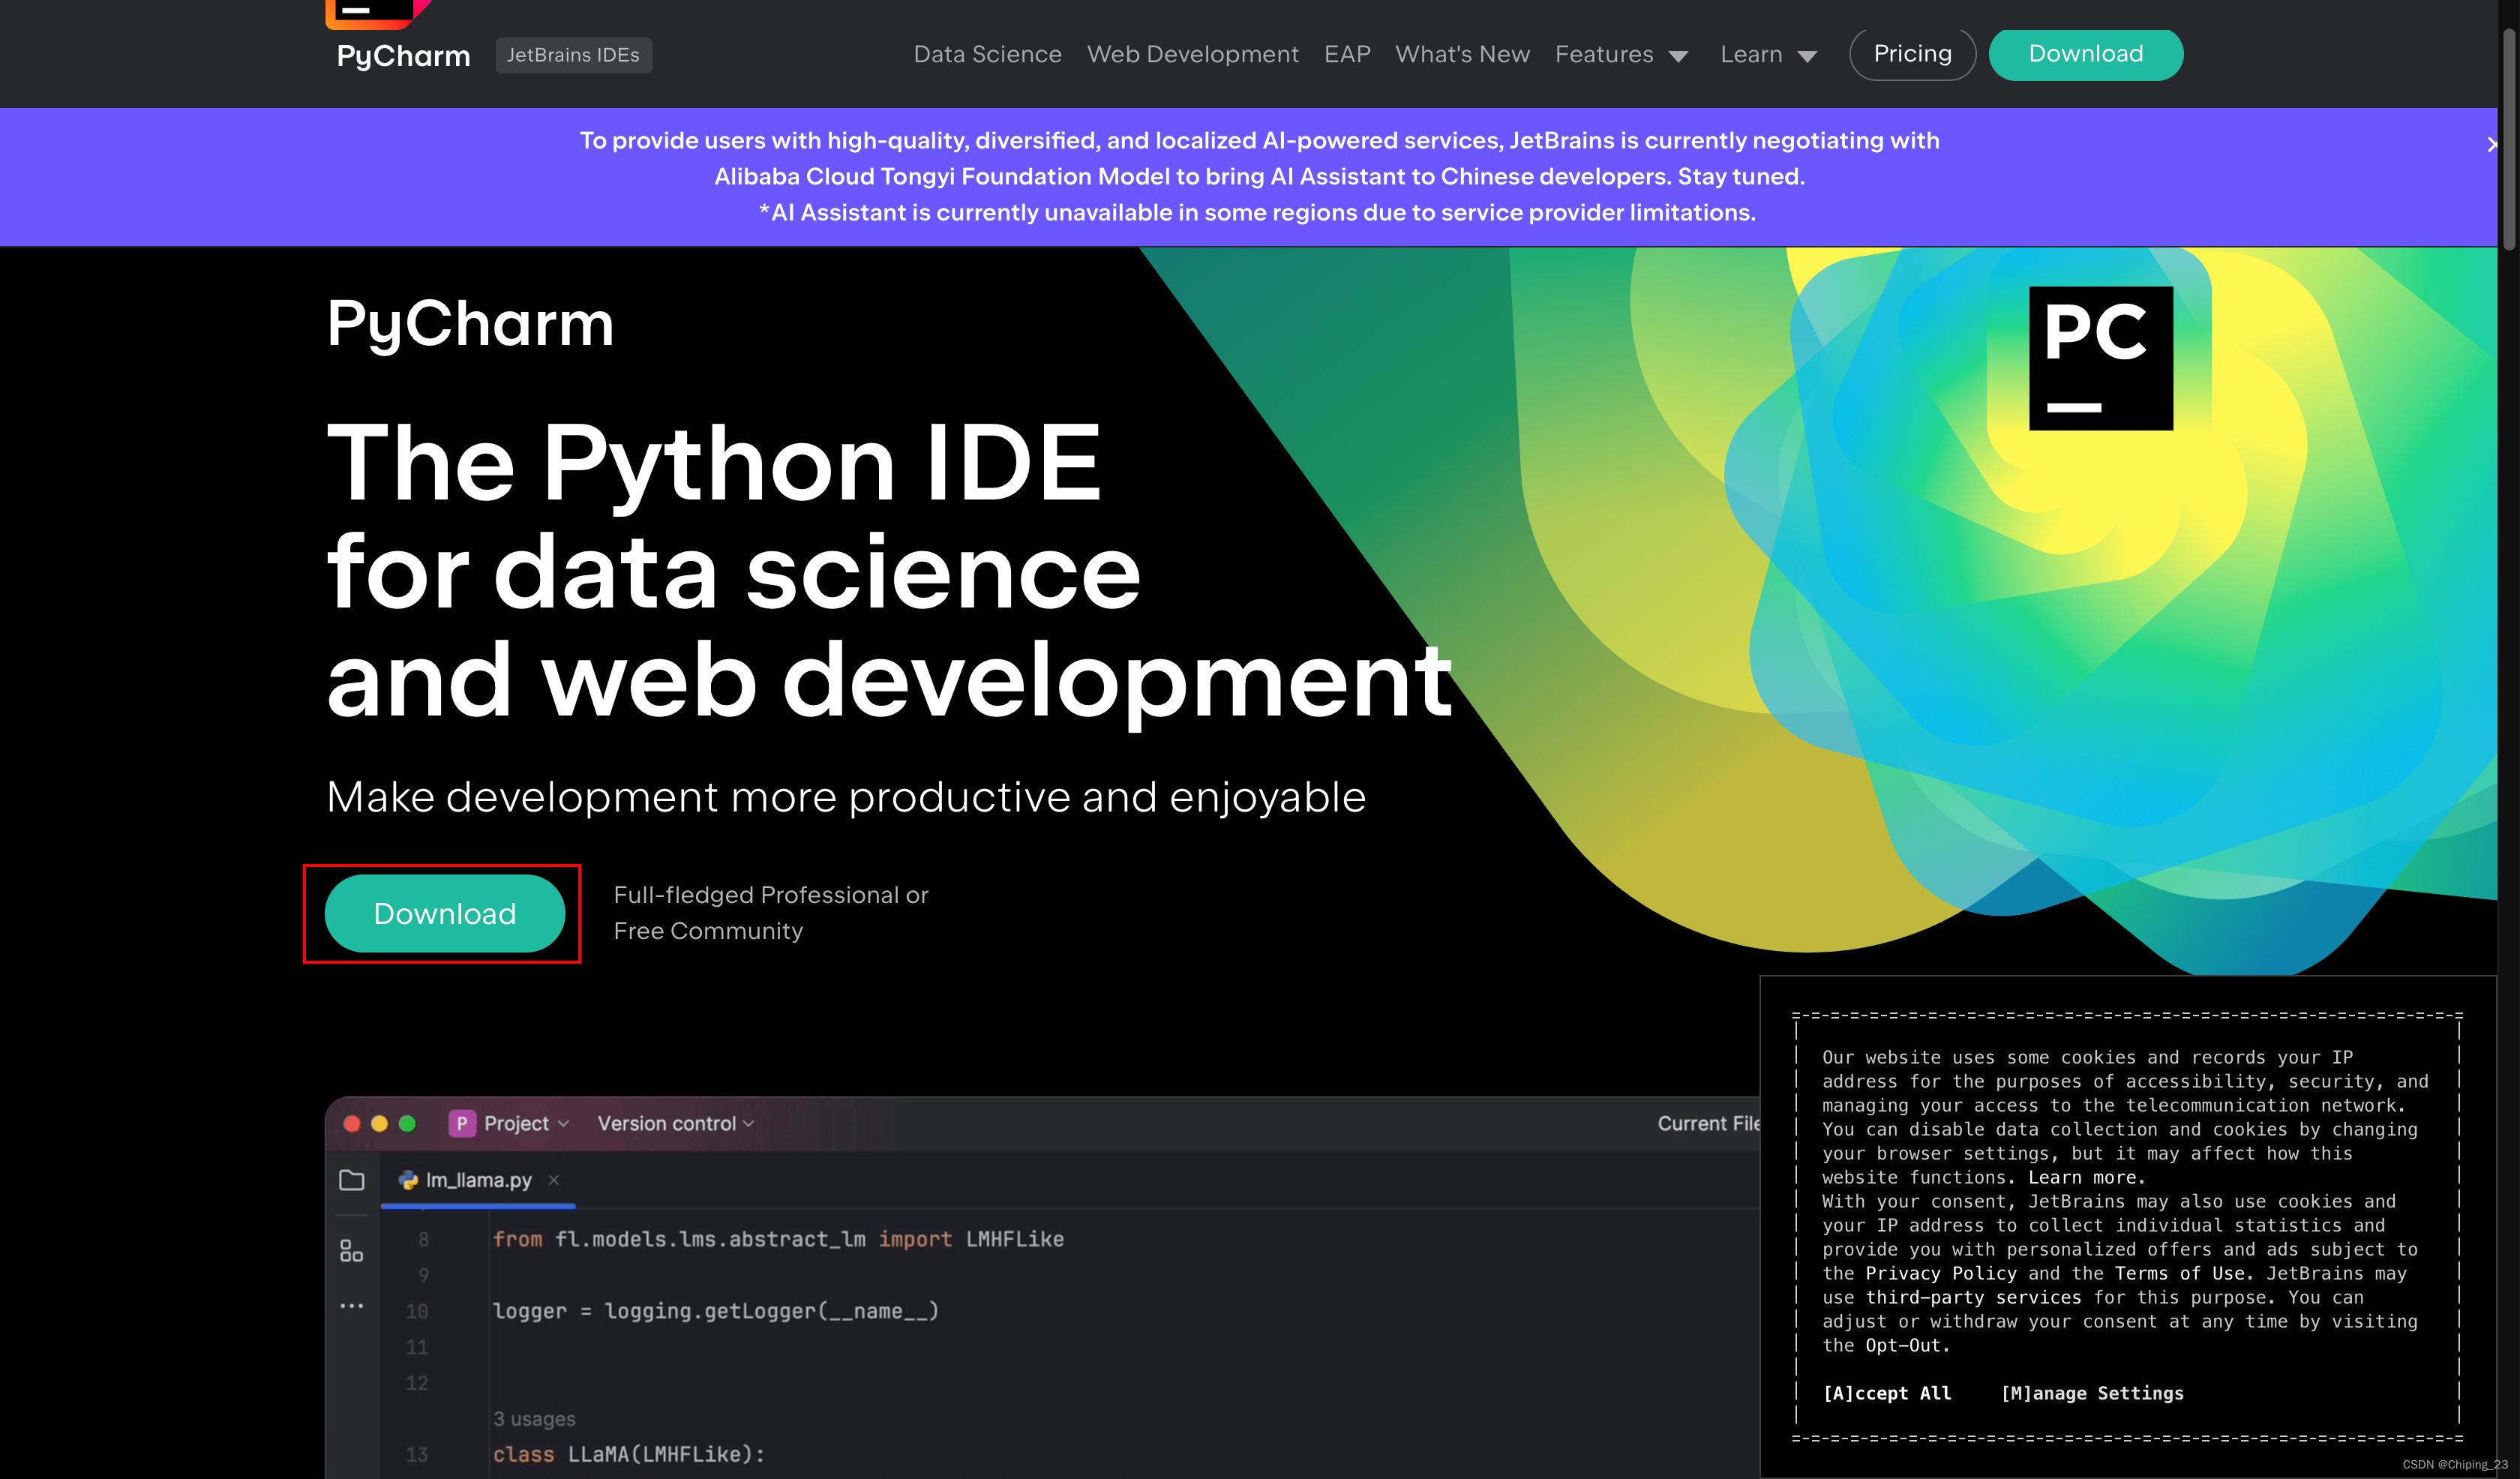Image resolution: width=2520 pixels, height=1479 pixels.
Task: Click 'Full-fledged Professional or Free Community' text
Action: click(771, 912)
